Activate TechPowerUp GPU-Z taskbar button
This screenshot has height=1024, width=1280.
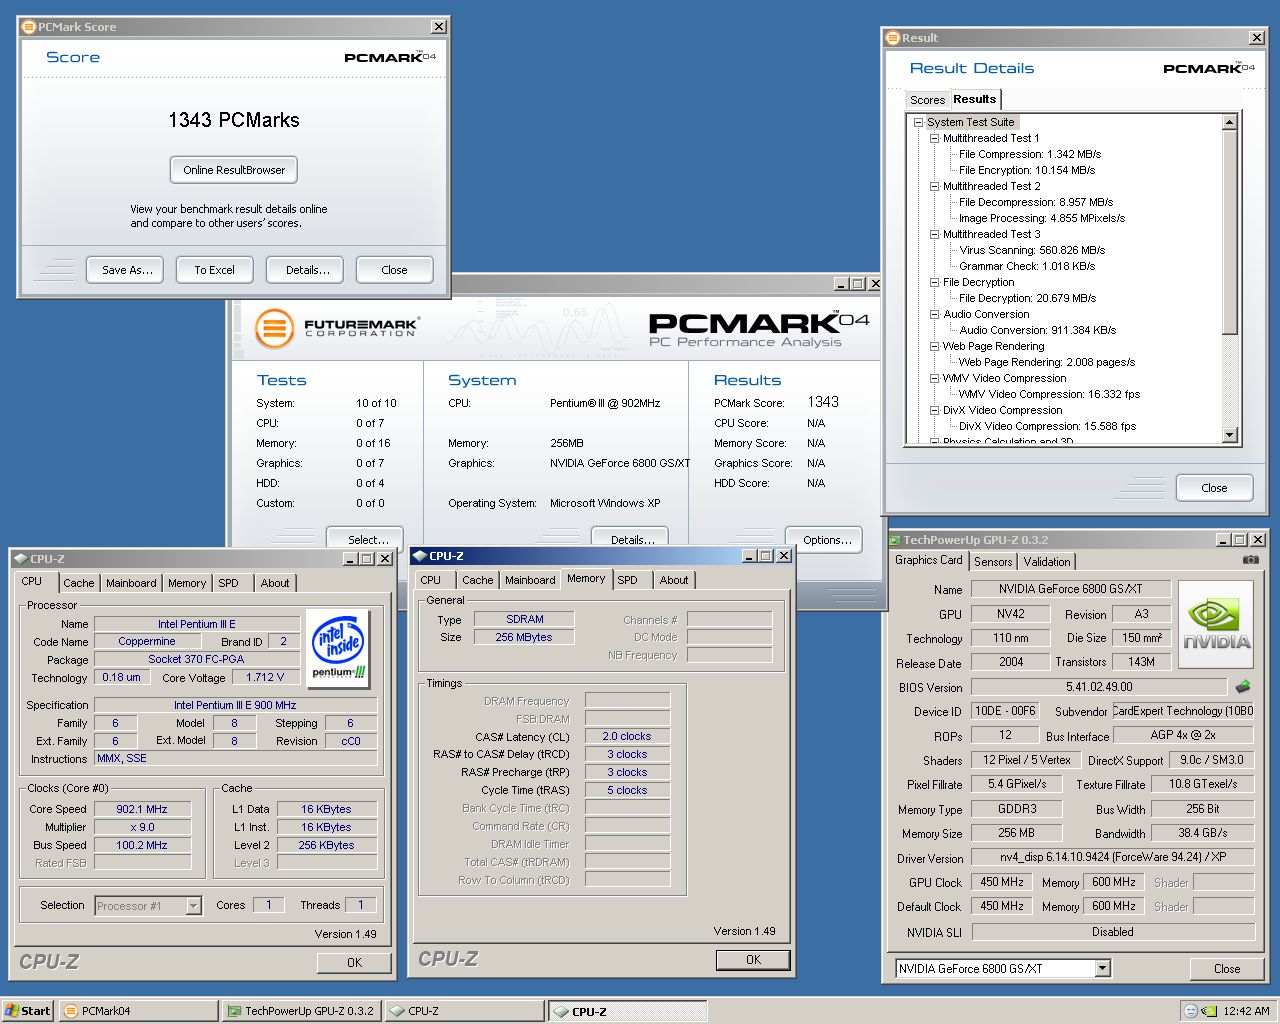(x=301, y=1011)
